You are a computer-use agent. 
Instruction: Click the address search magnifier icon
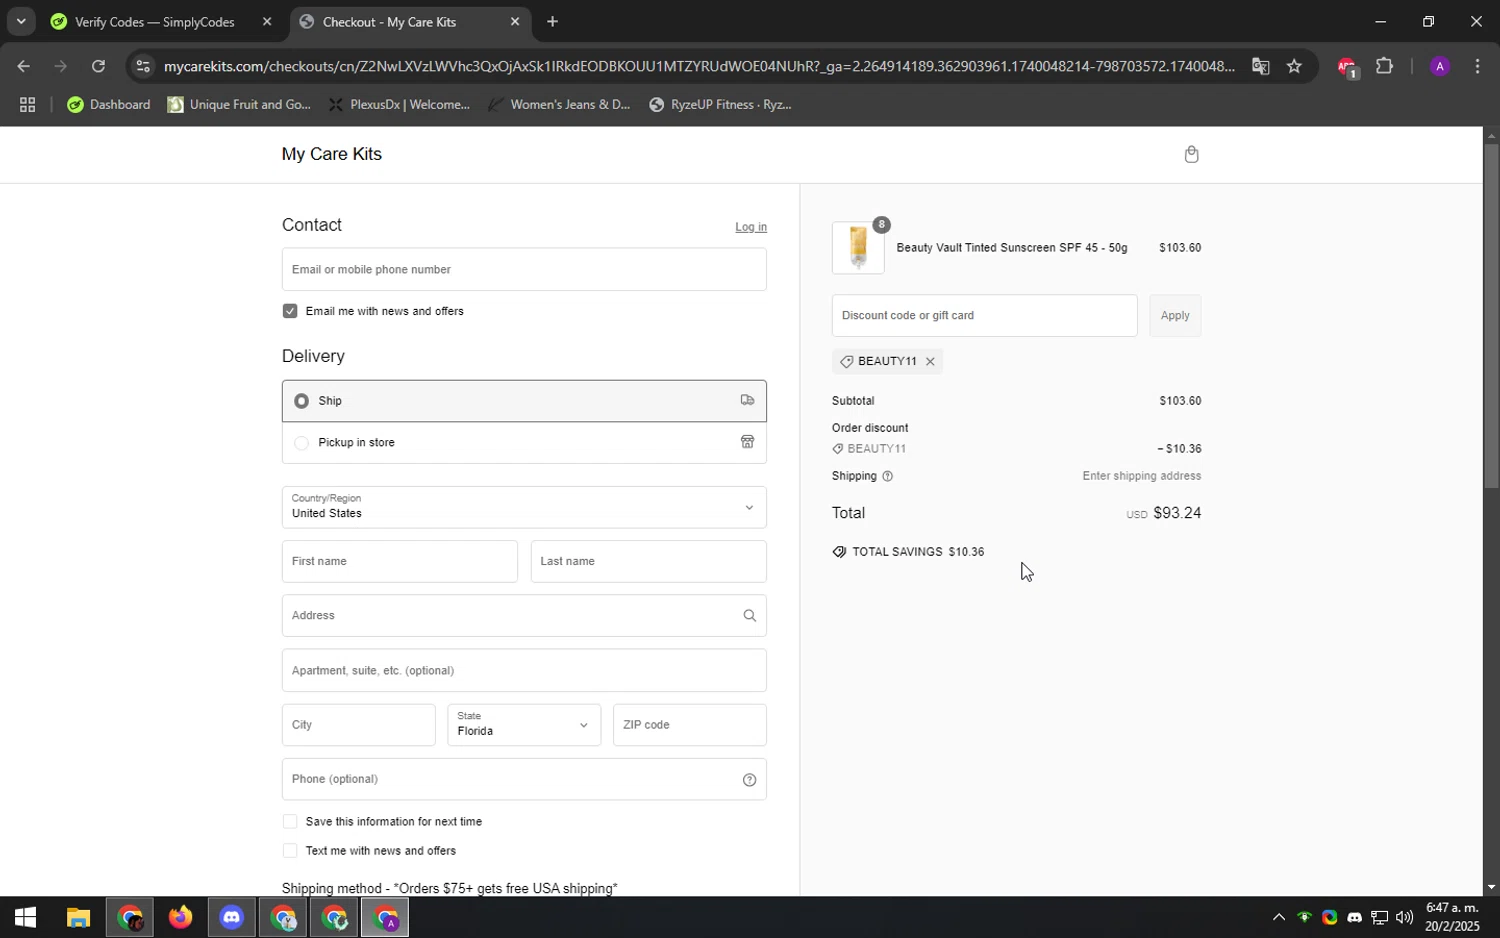(749, 616)
